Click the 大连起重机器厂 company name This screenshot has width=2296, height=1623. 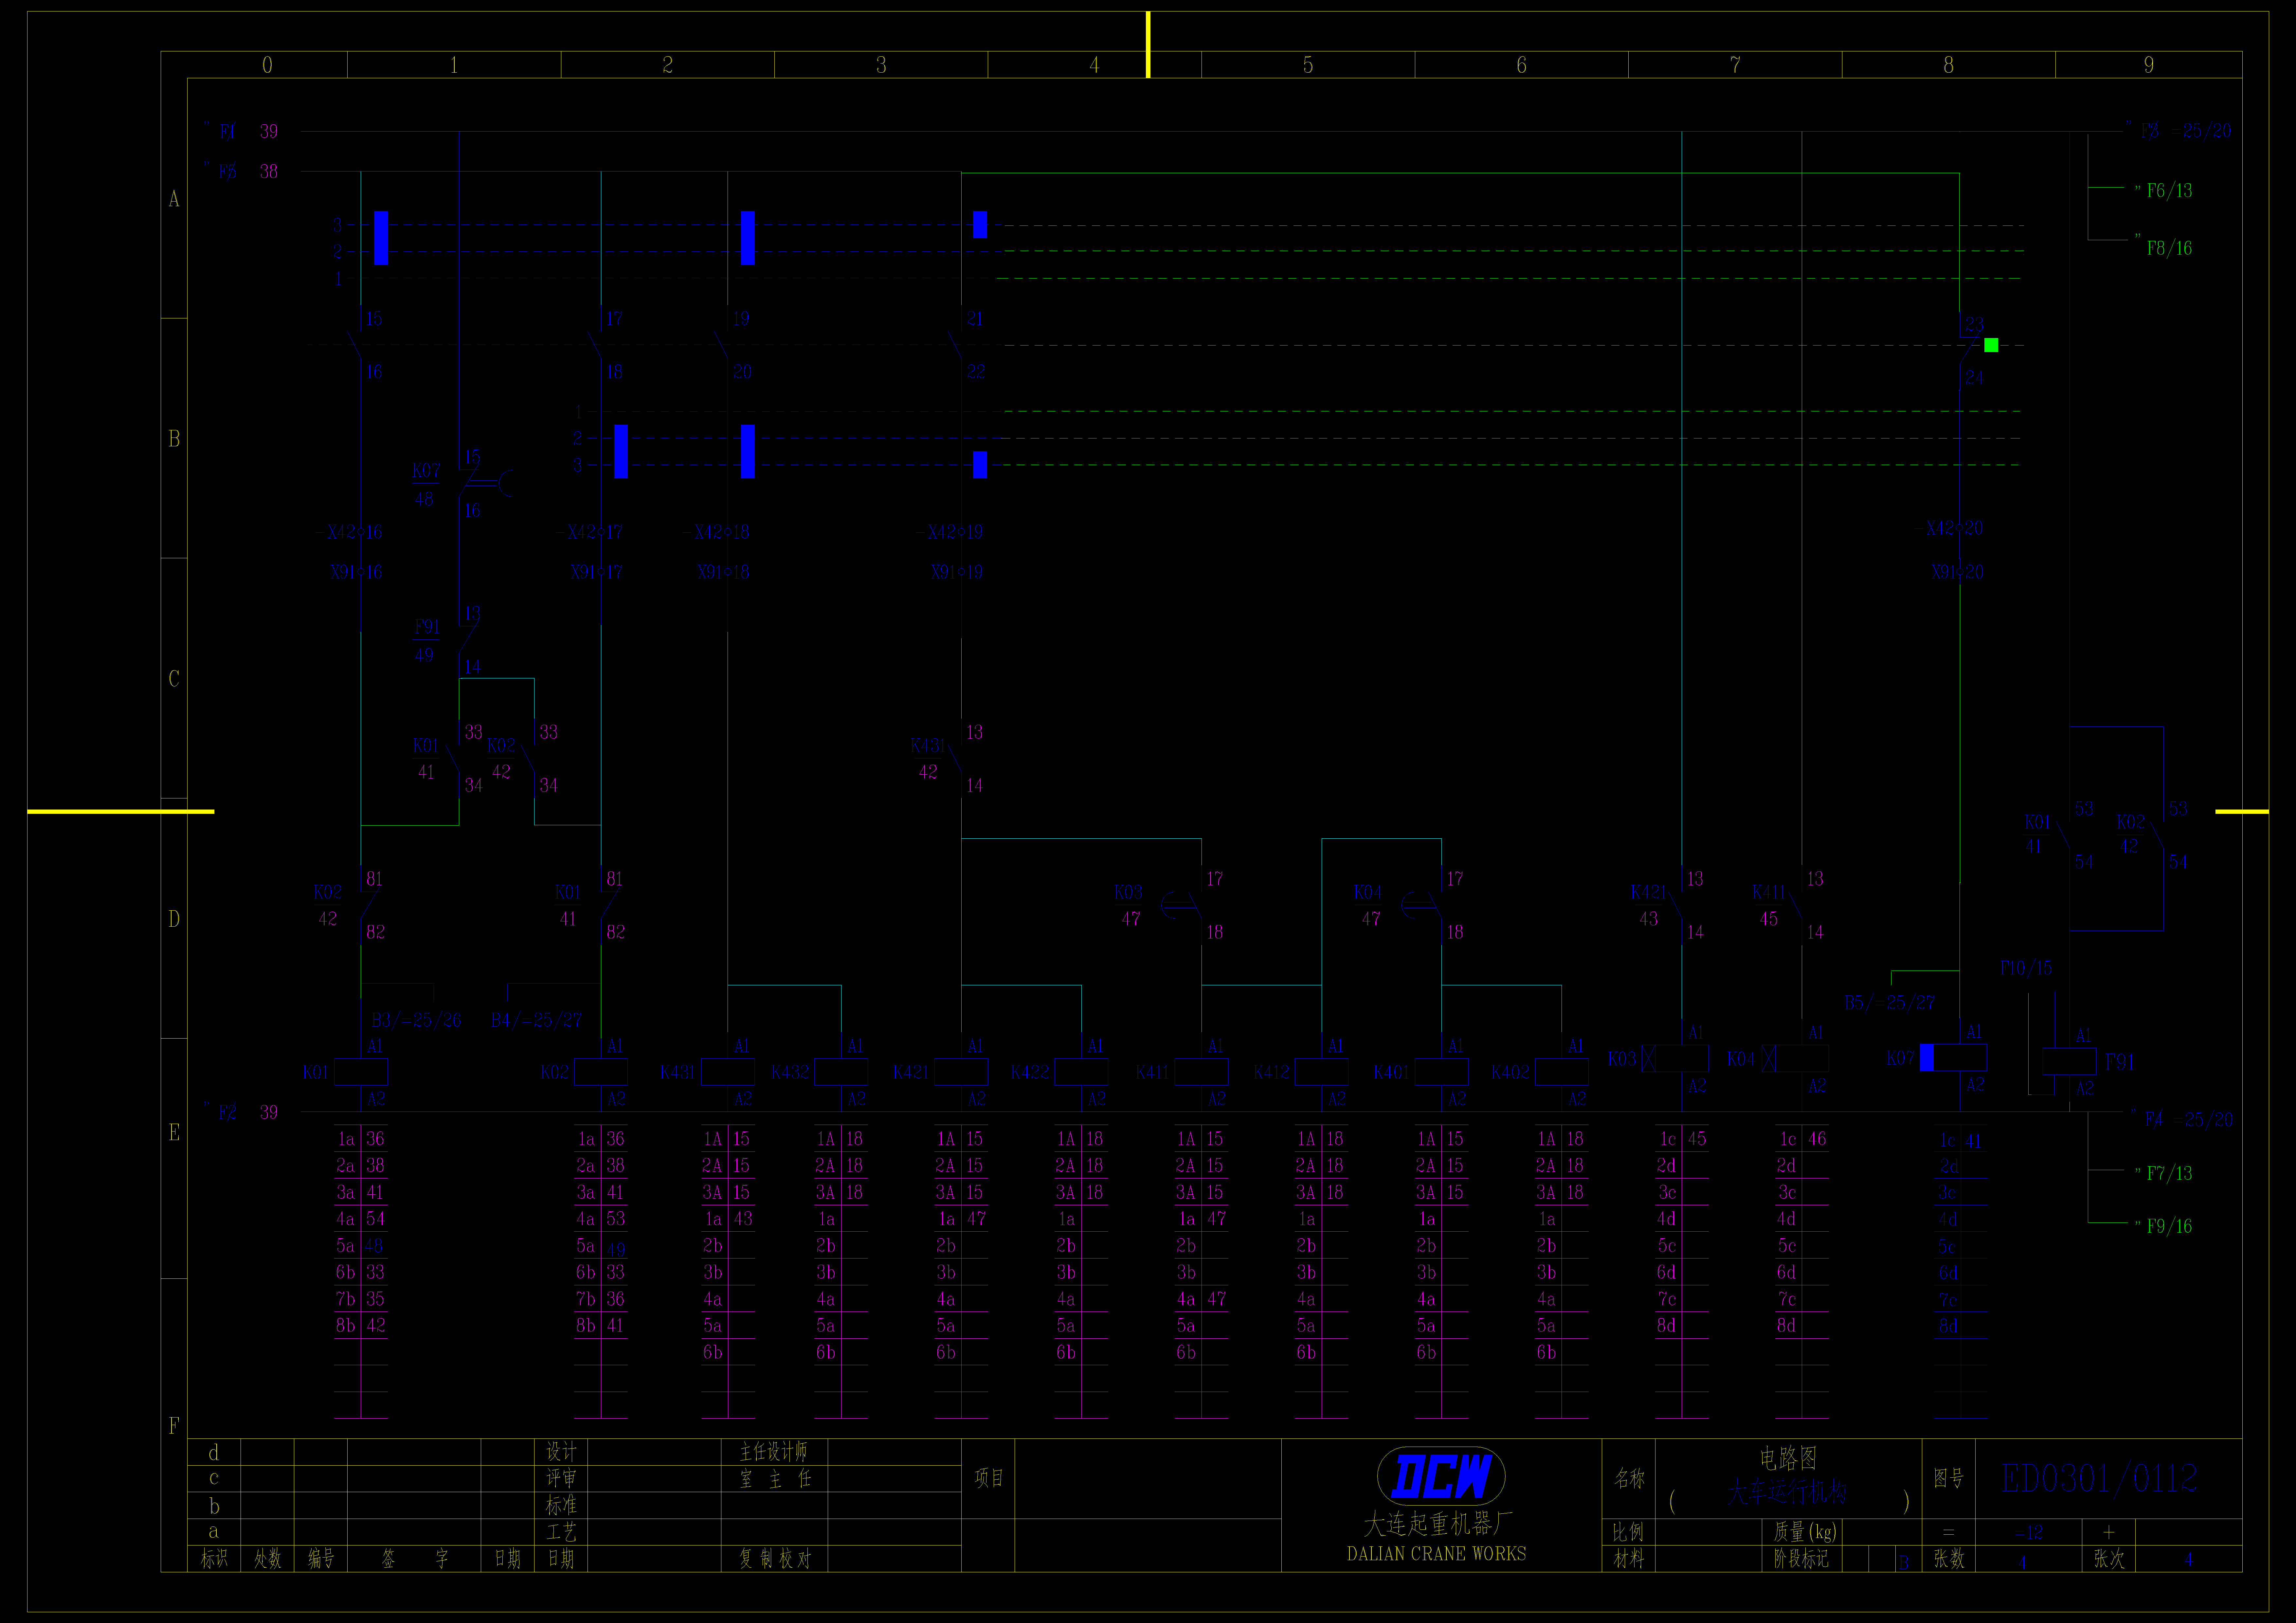[1438, 1524]
